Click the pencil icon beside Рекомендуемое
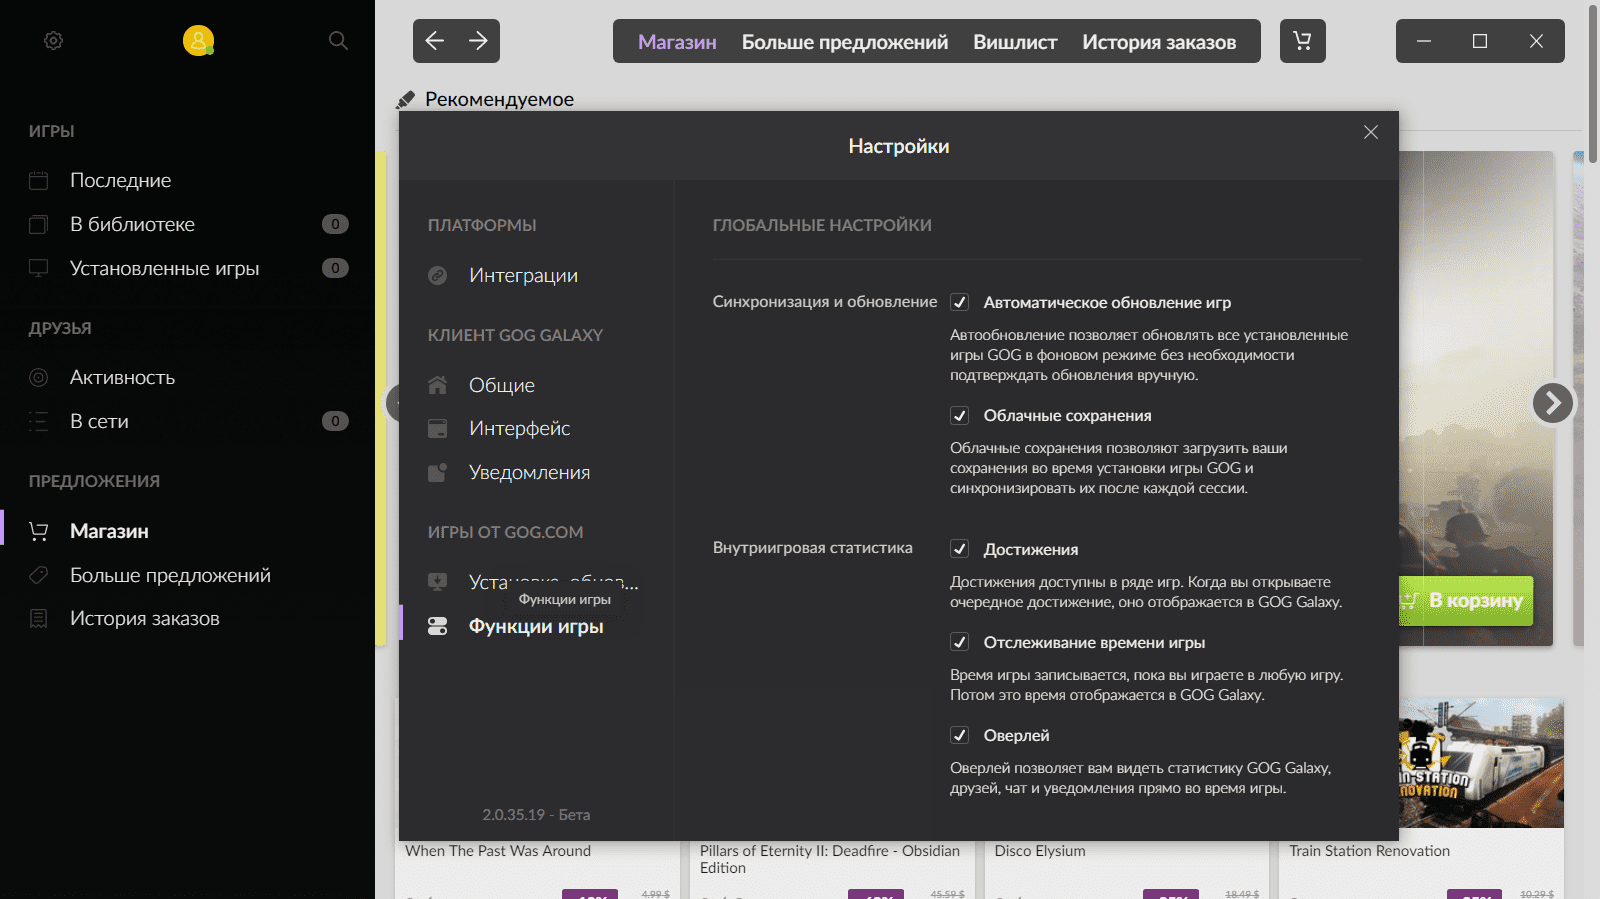 tap(405, 100)
